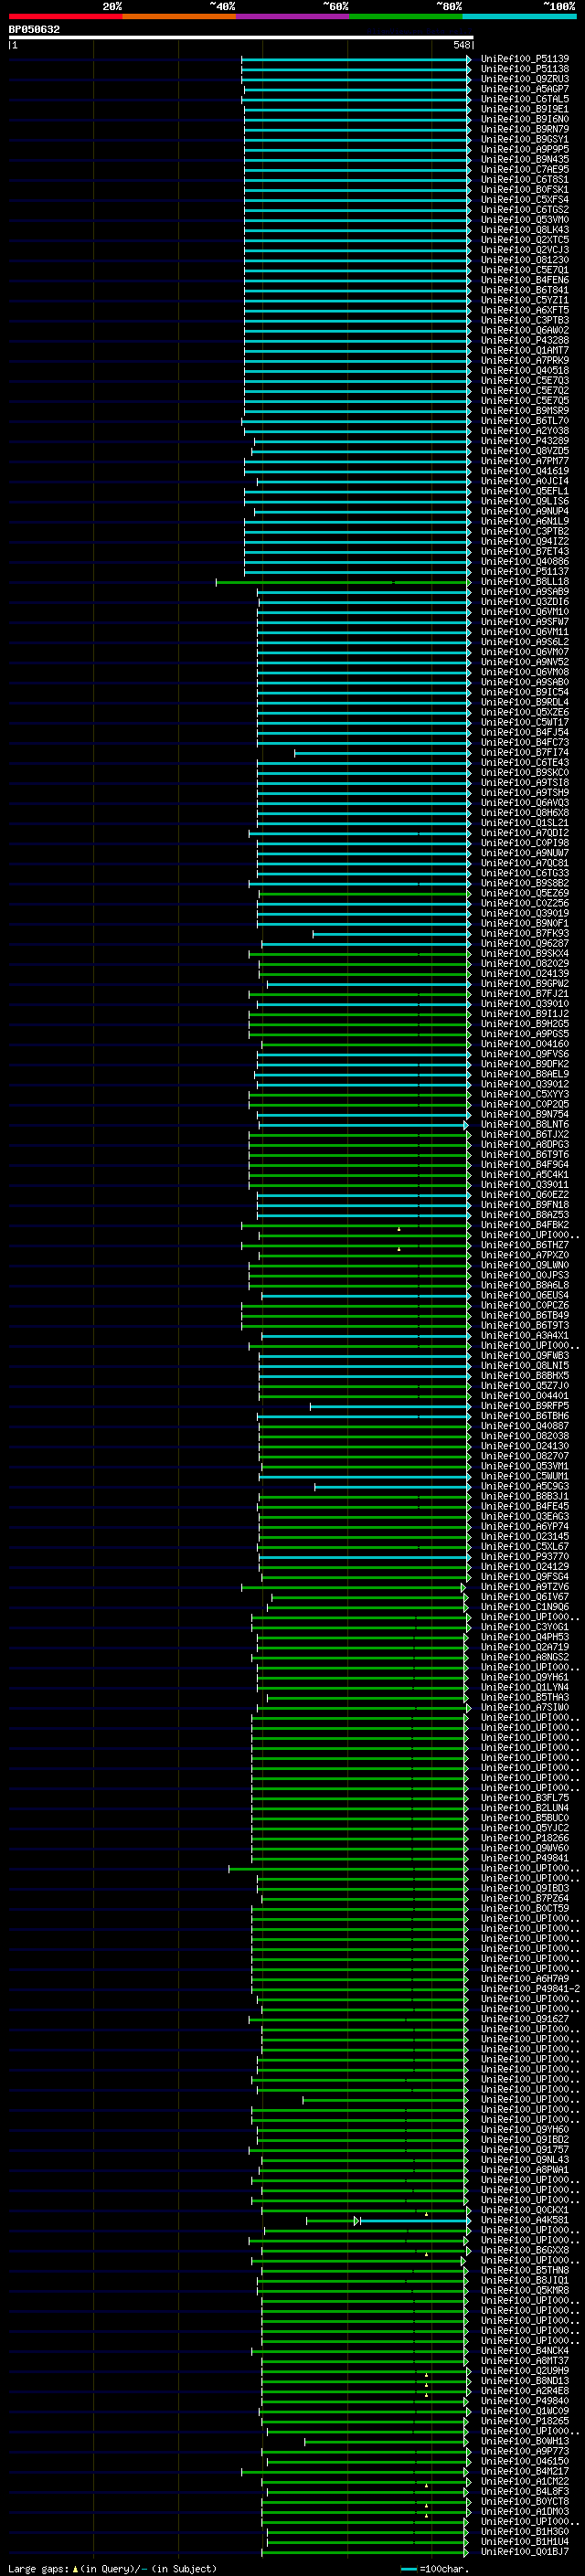Click the =100char. scale legend
The image size is (585, 2576).
(x=434, y=2569)
